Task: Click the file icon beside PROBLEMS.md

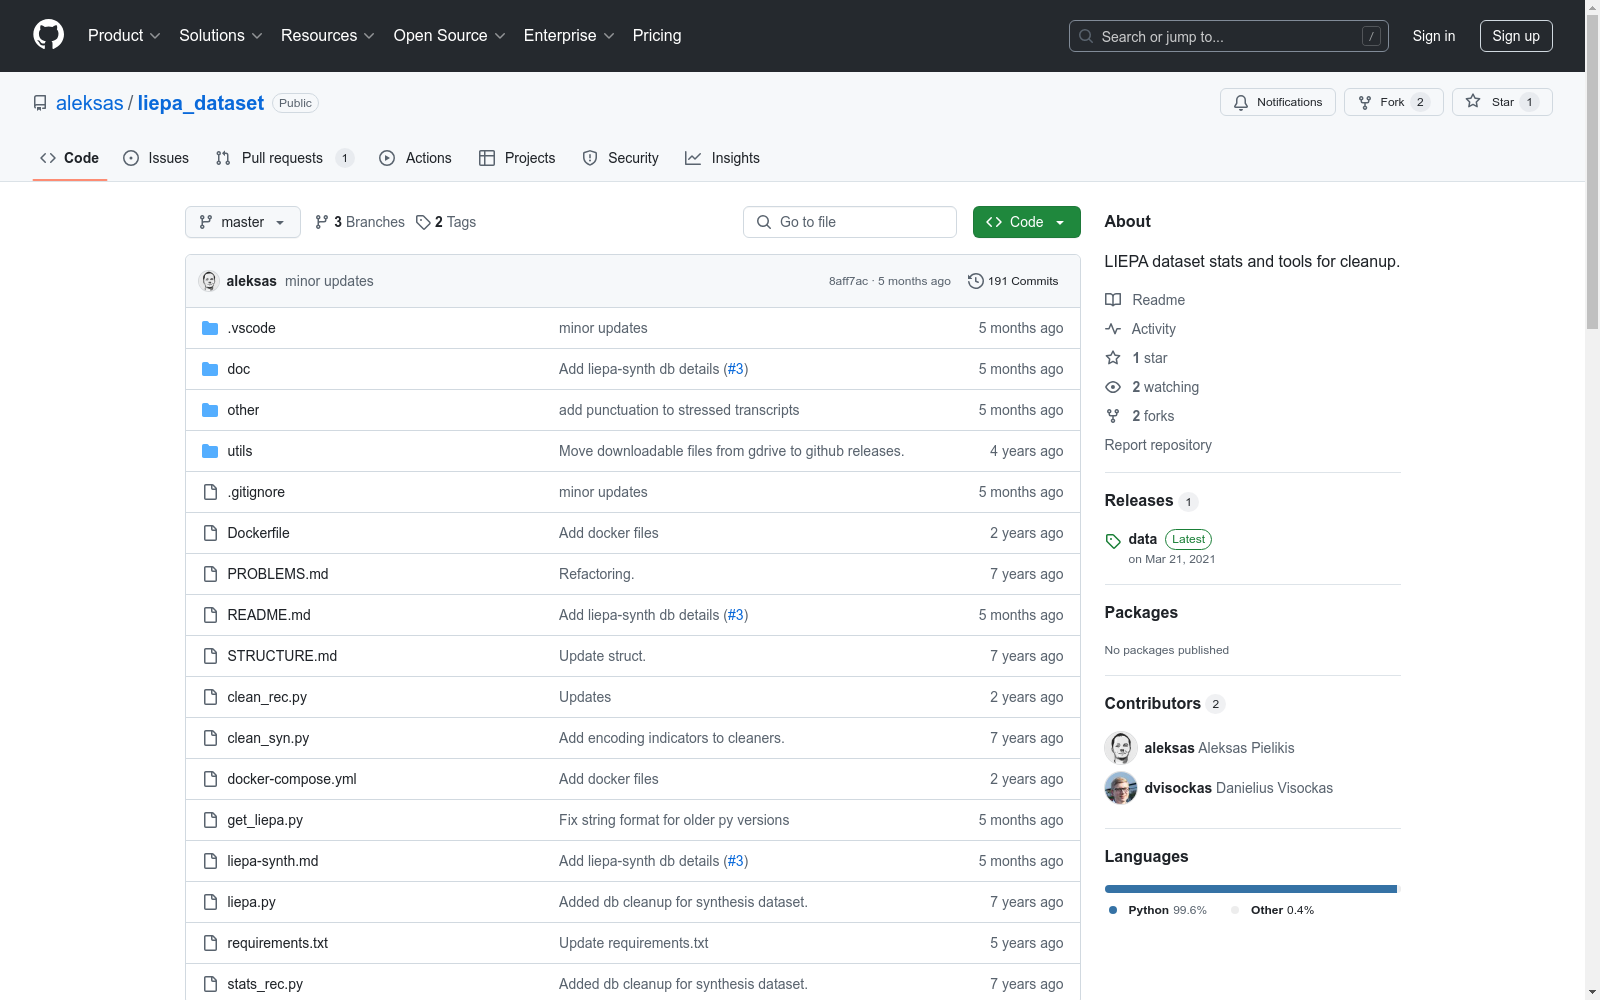Action: (x=210, y=574)
